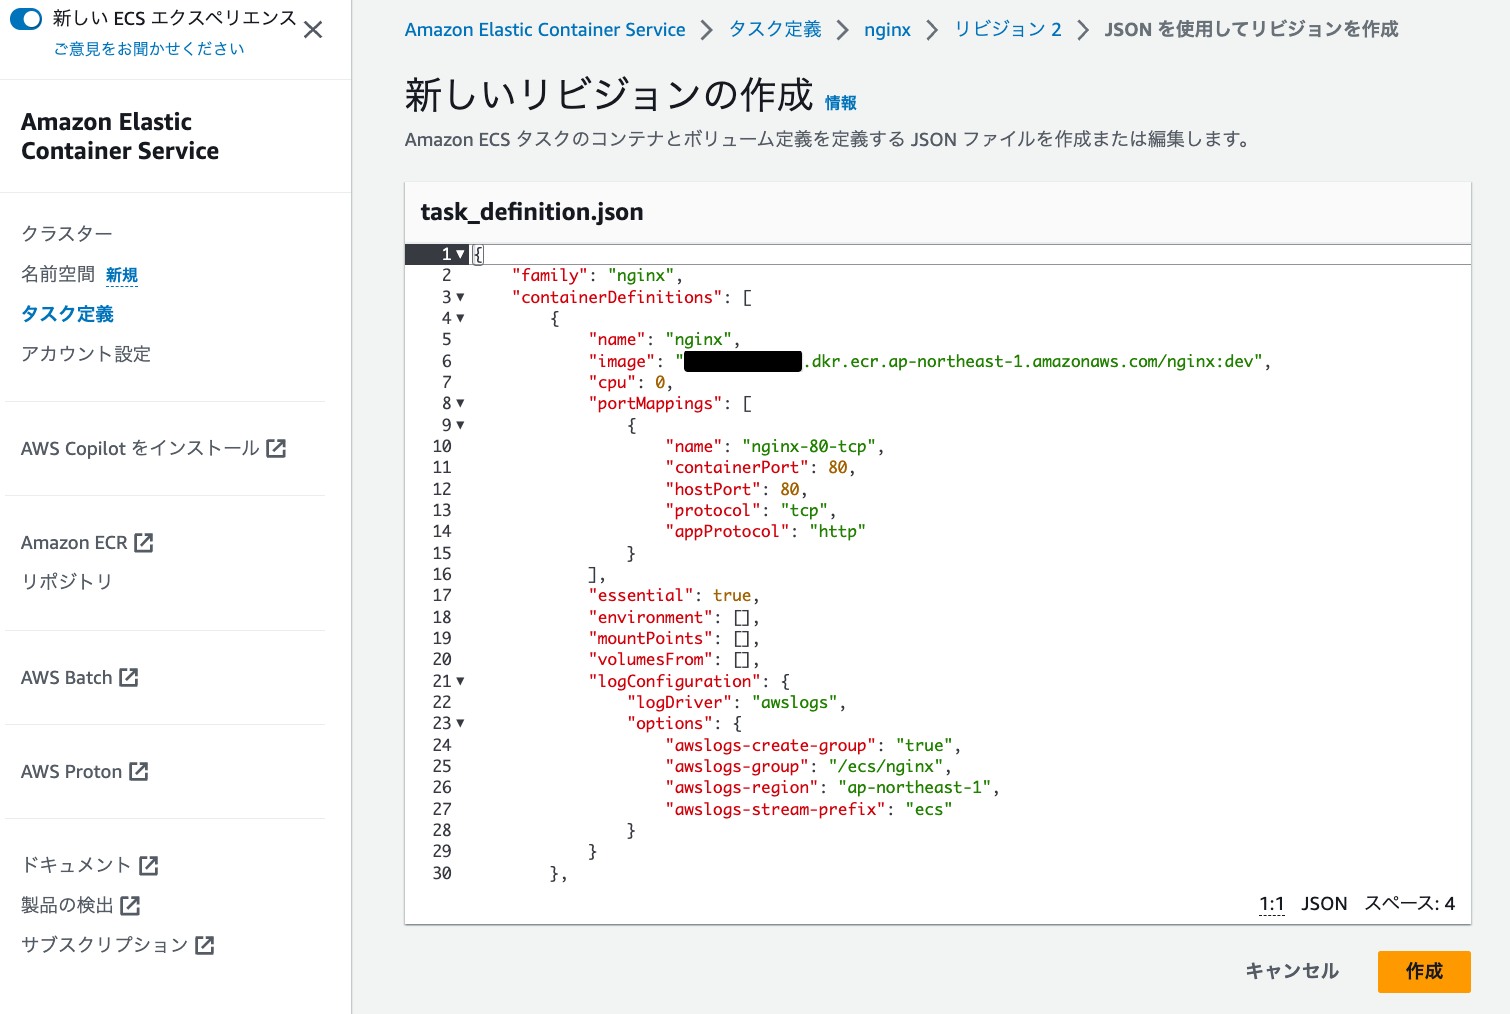Dismiss the new ECS experience banner with the X

tap(312, 29)
